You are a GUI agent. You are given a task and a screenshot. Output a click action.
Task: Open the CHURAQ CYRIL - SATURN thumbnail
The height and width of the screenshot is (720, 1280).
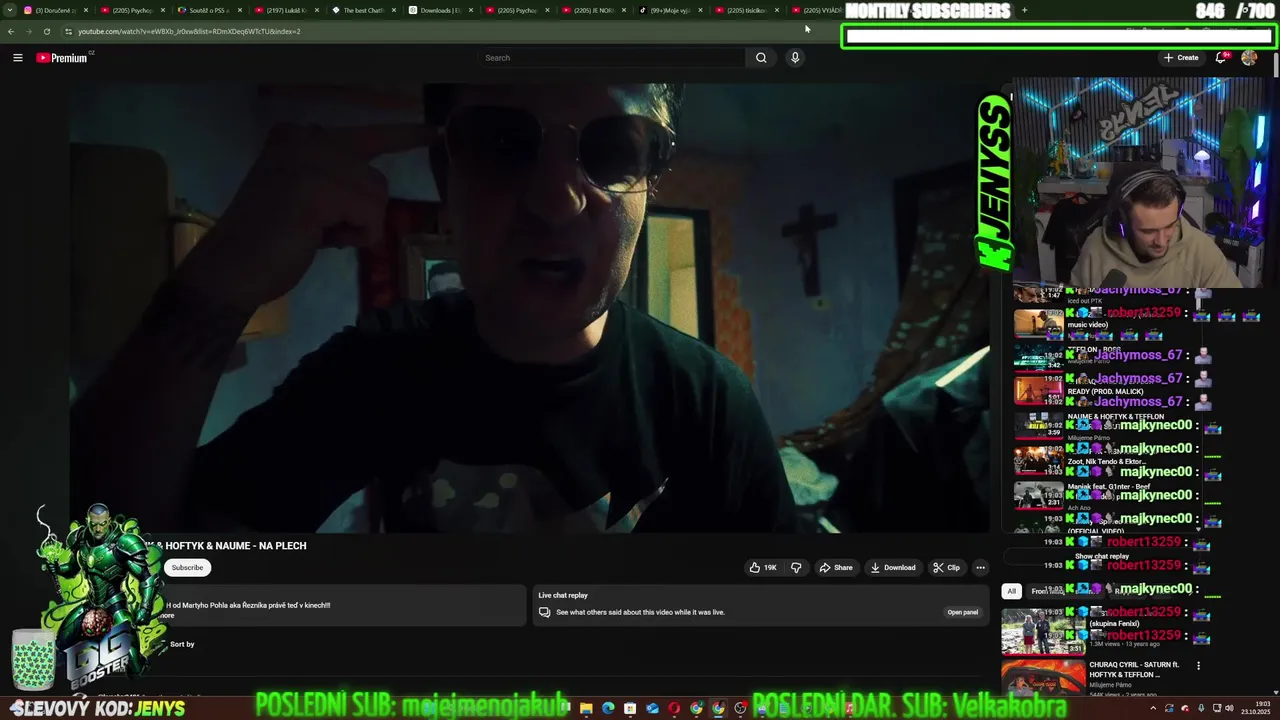[1043, 677]
